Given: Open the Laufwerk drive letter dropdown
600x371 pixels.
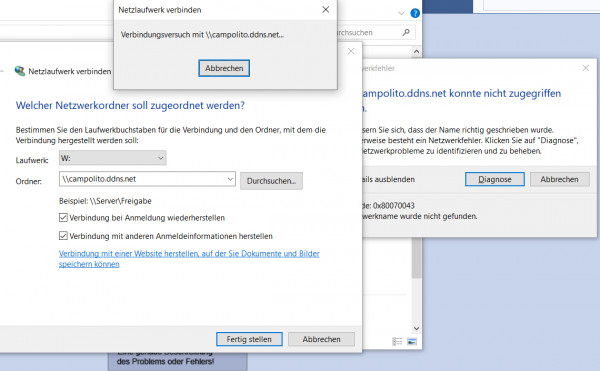Looking at the screenshot, I should 112,158.
